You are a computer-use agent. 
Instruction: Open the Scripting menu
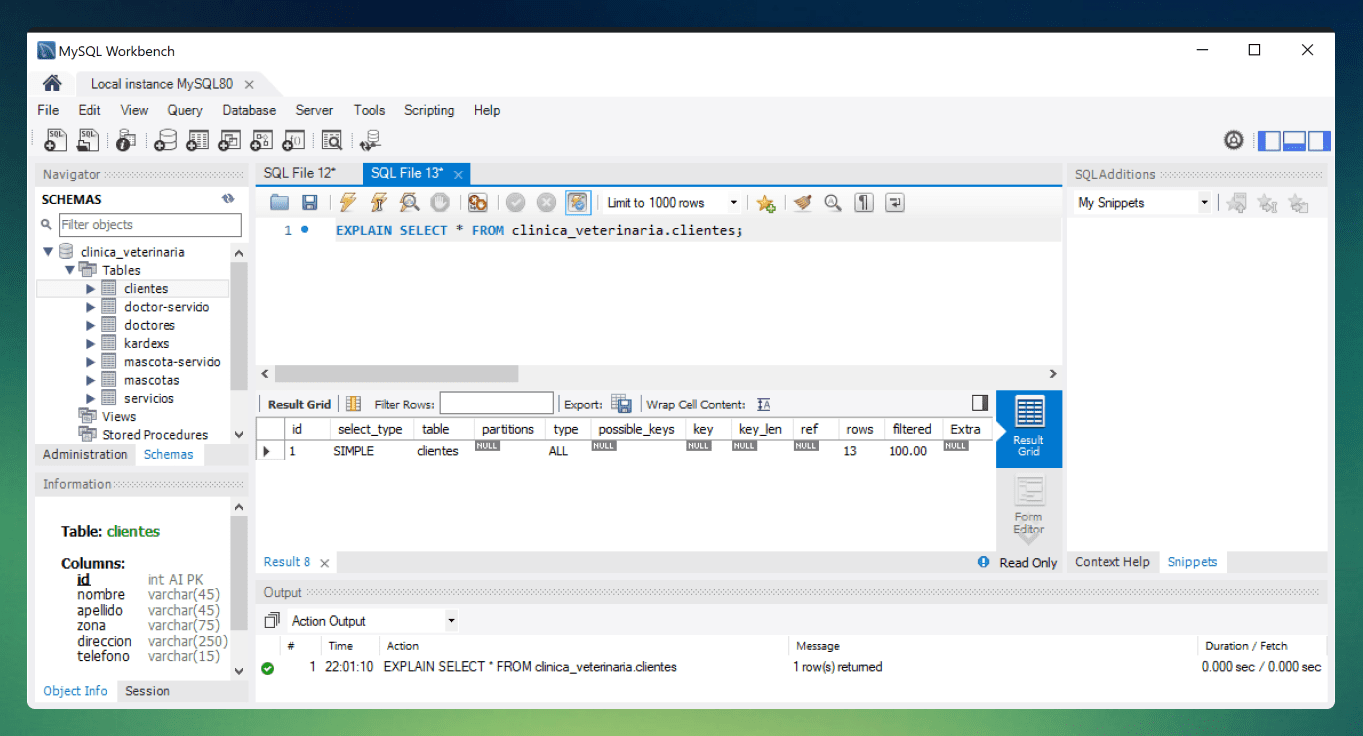coord(429,110)
